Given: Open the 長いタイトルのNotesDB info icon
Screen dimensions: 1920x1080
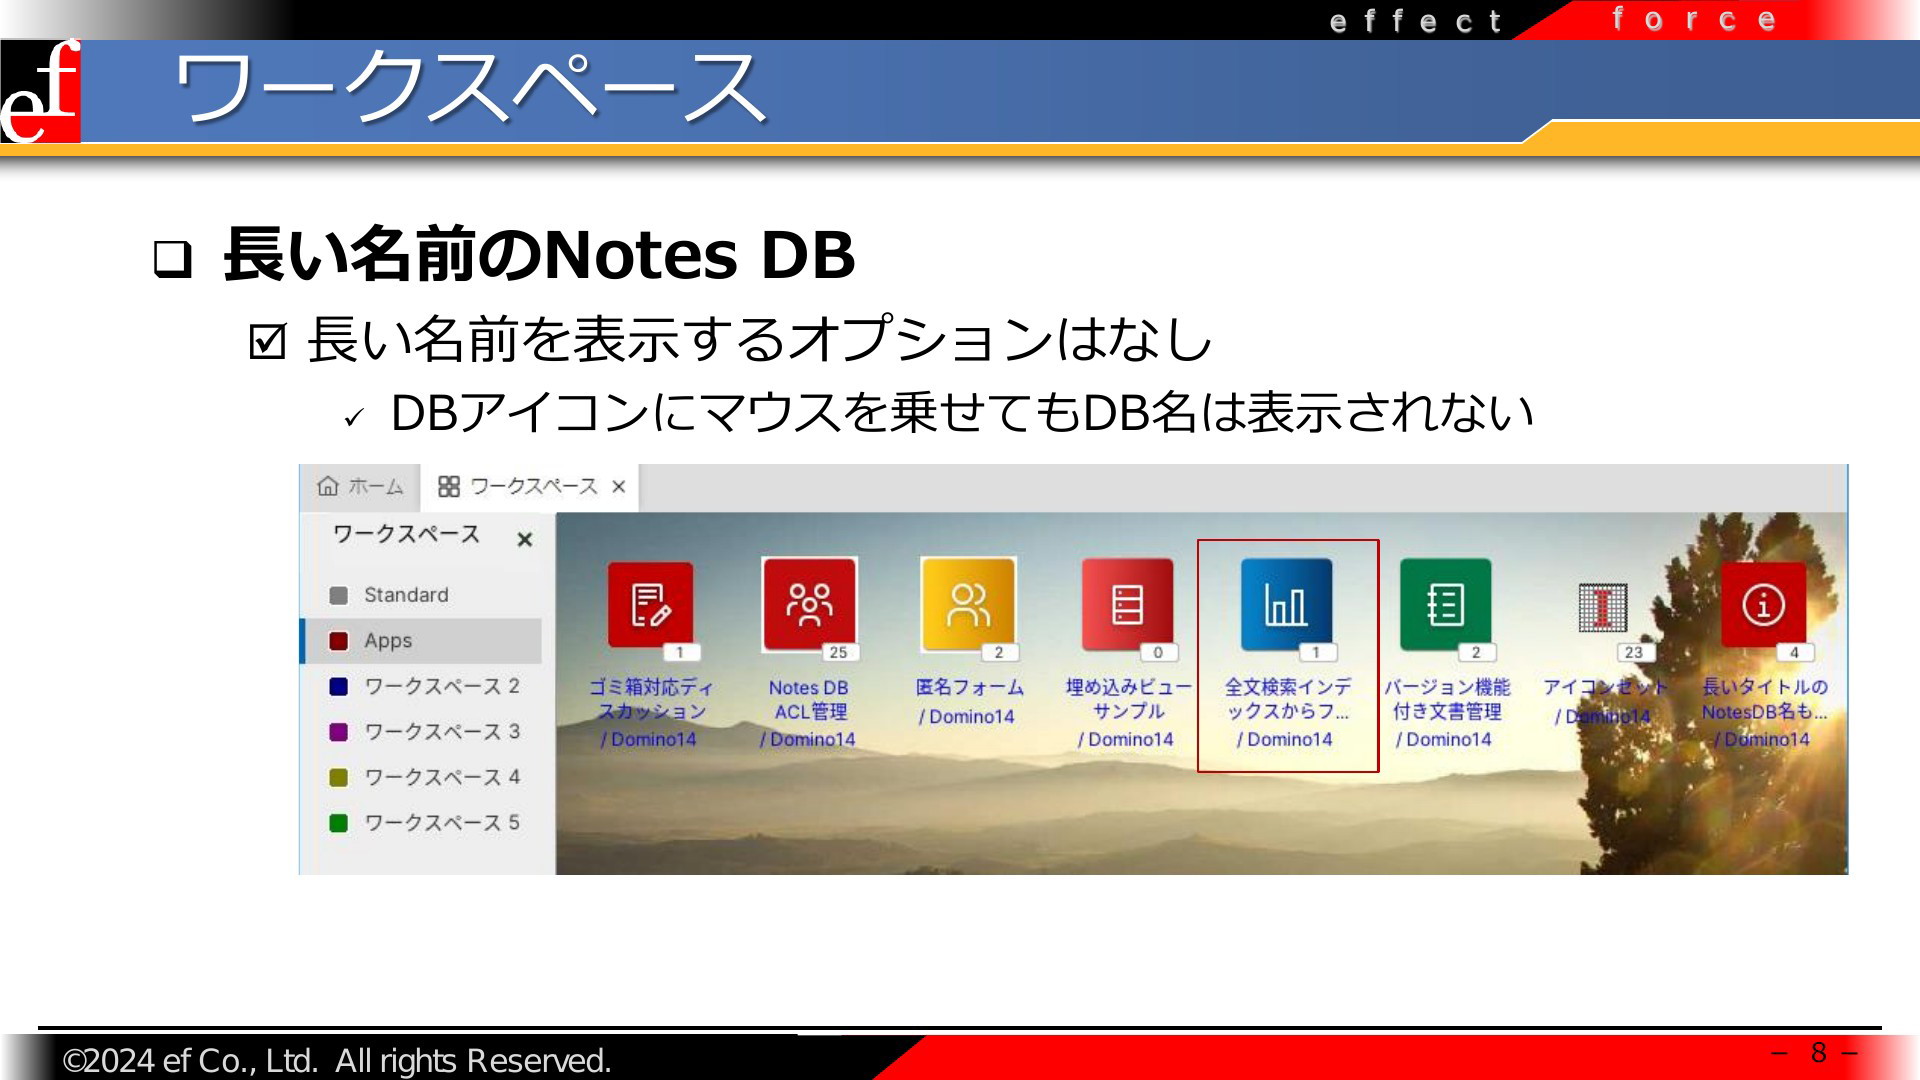Looking at the screenshot, I should 1763,604.
